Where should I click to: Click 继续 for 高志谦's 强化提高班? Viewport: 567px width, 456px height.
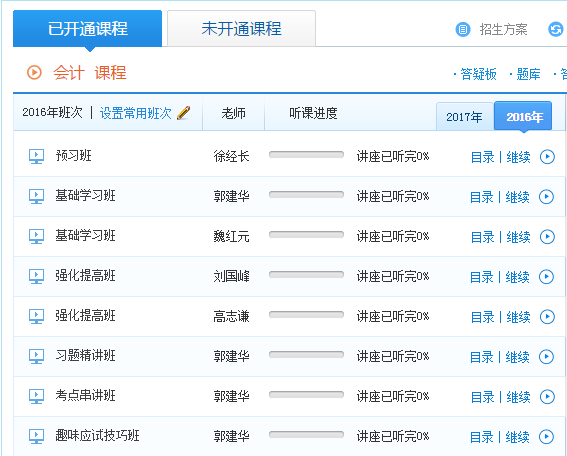coord(518,317)
